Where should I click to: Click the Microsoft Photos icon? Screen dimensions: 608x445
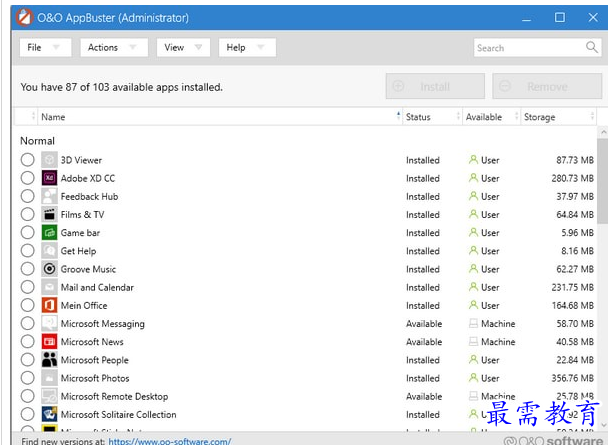point(49,378)
